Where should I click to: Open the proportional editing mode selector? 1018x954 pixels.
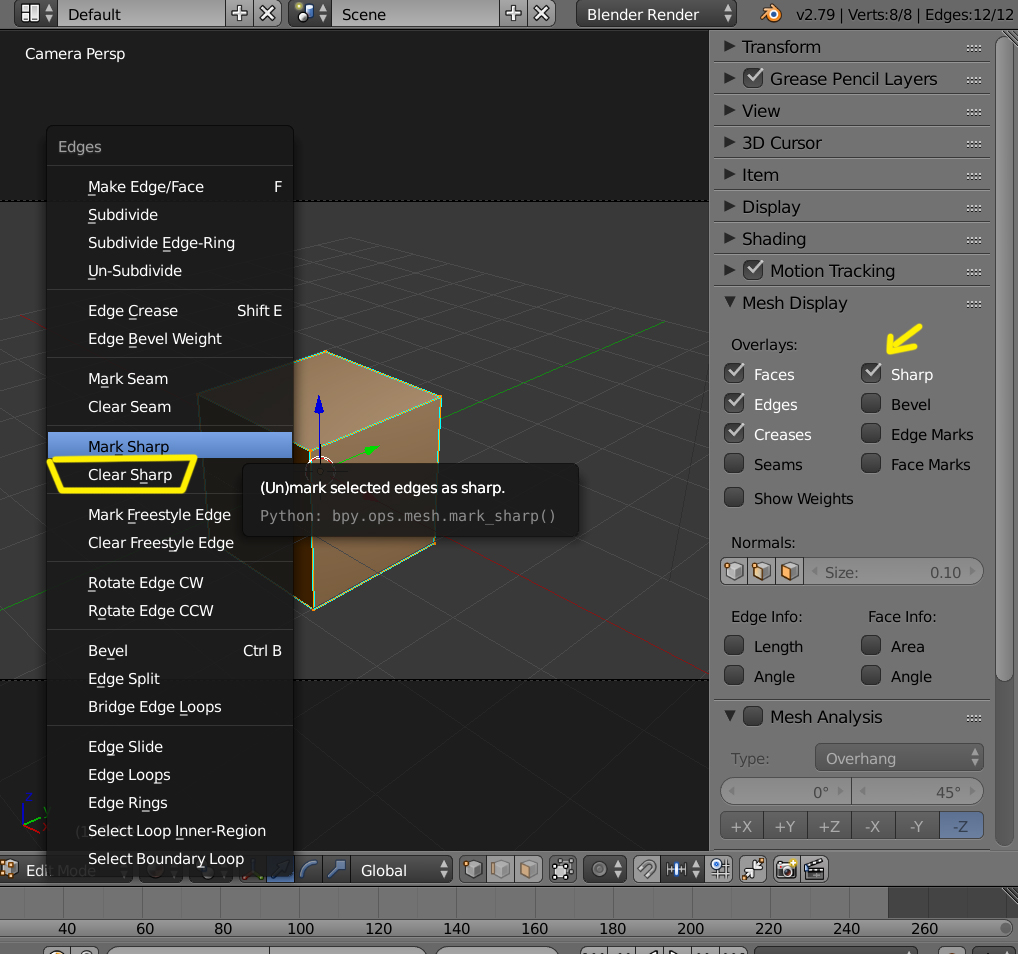(x=605, y=870)
